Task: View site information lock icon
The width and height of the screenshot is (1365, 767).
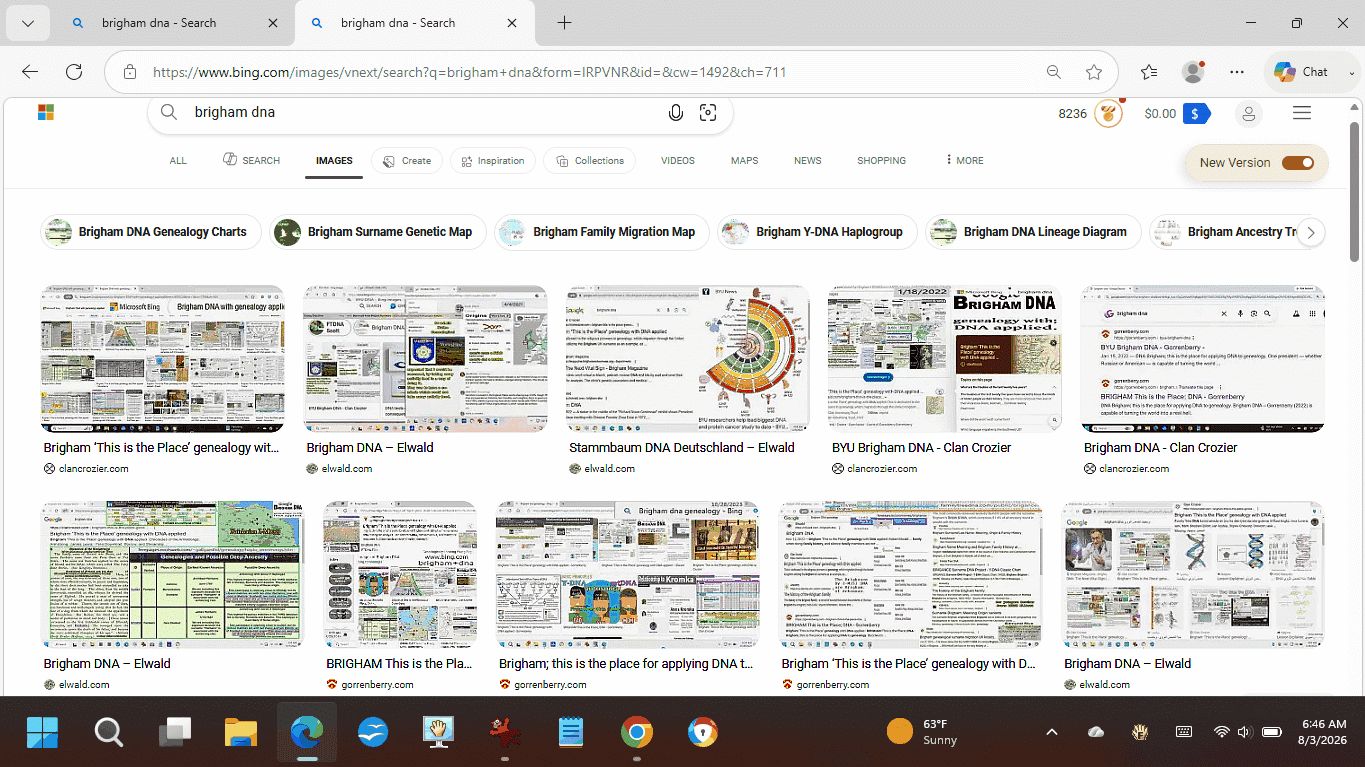Action: [x=129, y=72]
